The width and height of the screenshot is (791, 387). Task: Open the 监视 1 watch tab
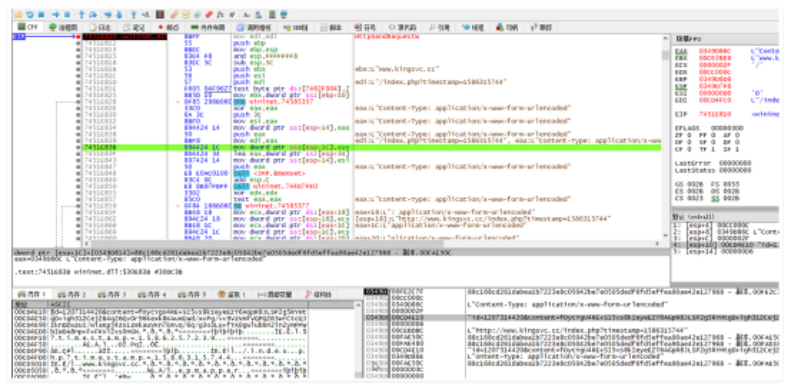pyautogui.click(x=232, y=294)
